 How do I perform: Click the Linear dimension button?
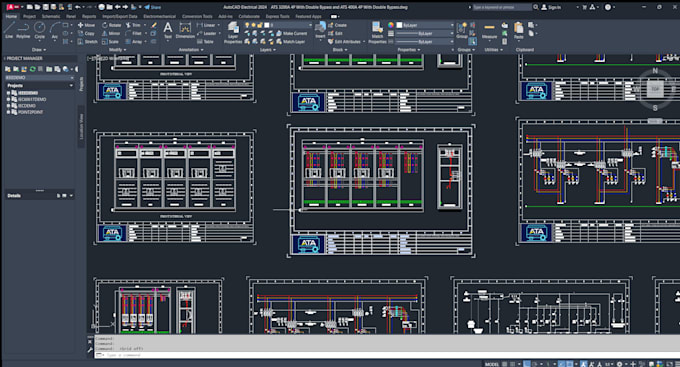point(206,25)
